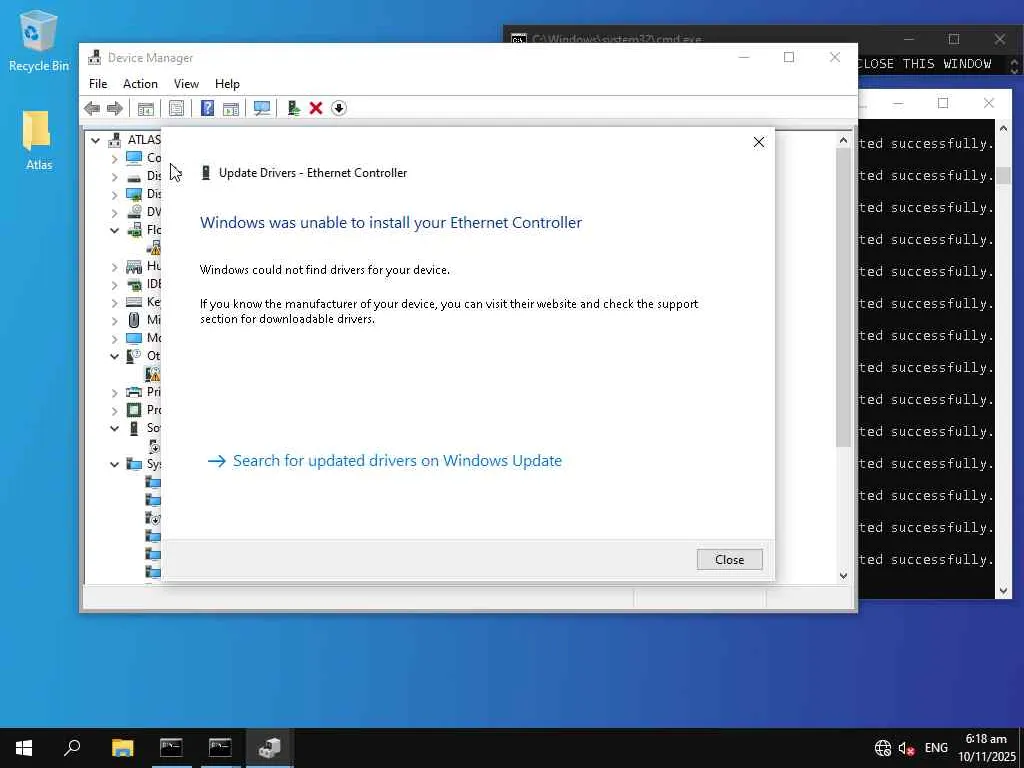Collapse the Floppy drive controllers chevron
This screenshot has width=1024, height=768.
point(114,231)
